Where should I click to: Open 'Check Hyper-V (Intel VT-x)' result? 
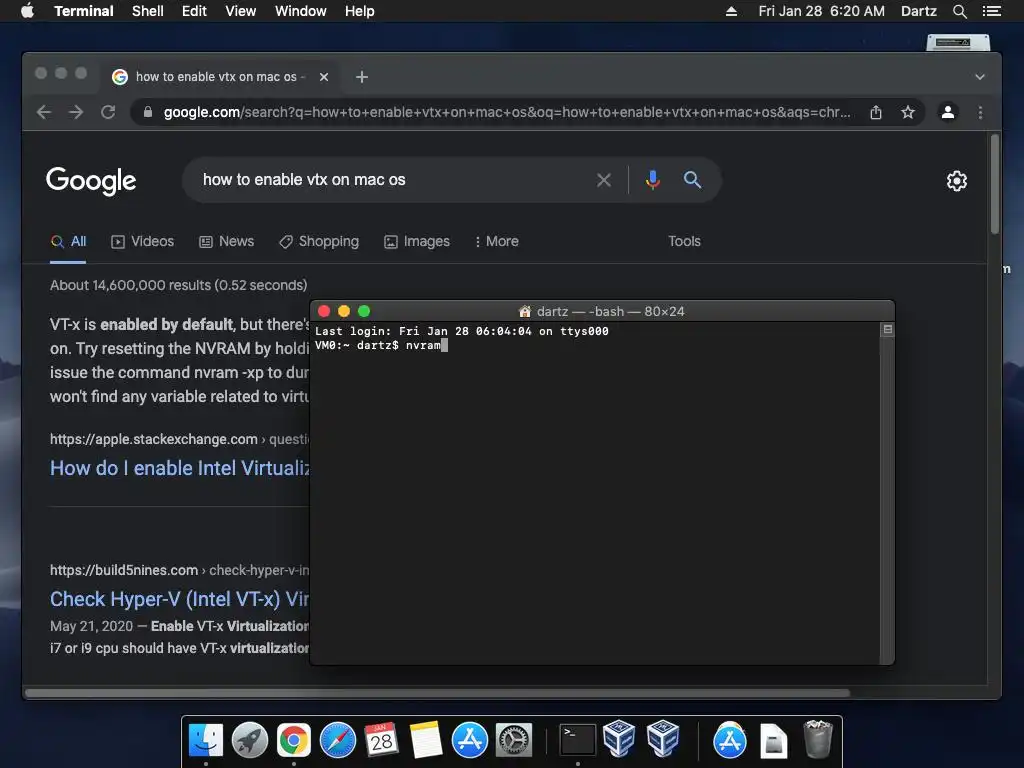[x=180, y=599]
